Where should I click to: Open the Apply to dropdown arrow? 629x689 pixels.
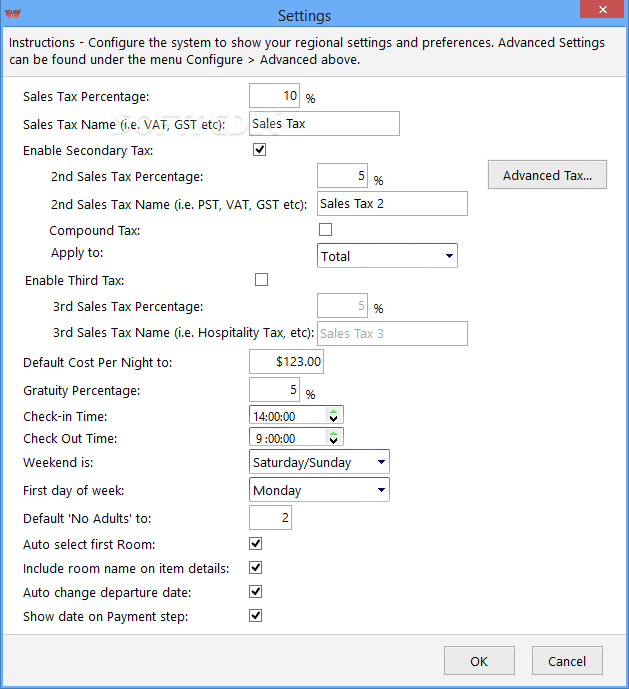449,256
